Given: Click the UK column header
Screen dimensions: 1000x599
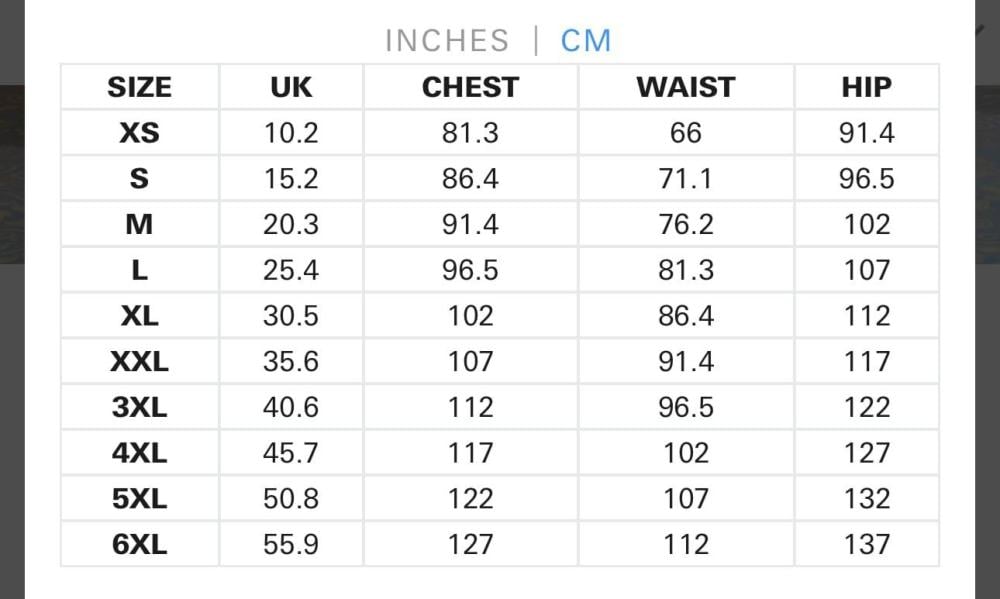Looking at the screenshot, I should point(291,87).
